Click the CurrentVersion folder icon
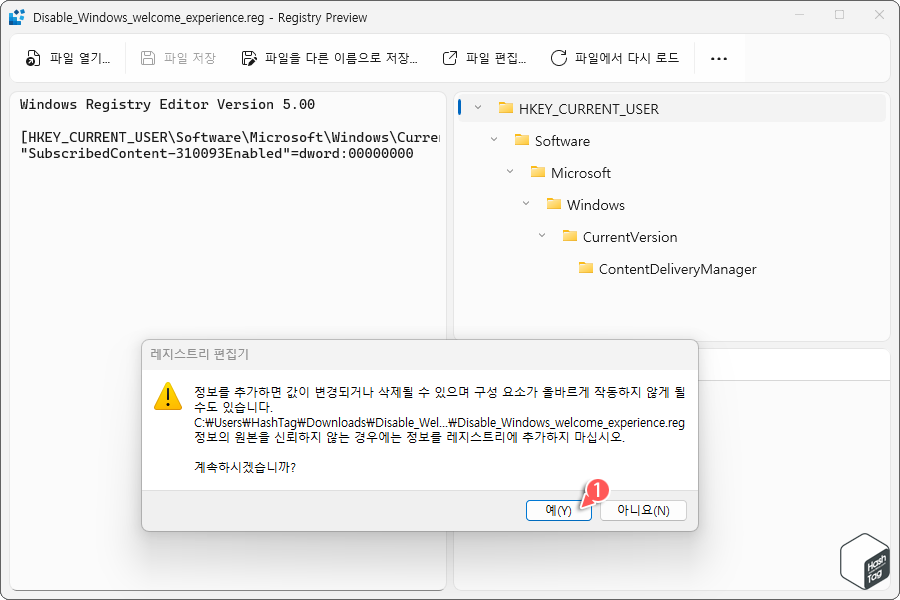 tap(570, 237)
